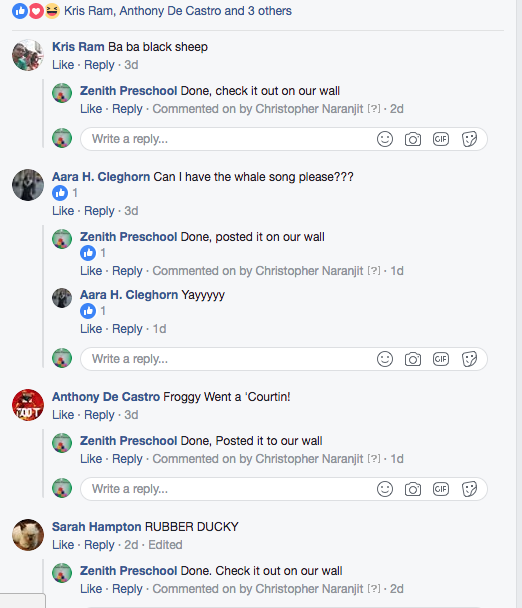Open the 'Kris Ram, Anthony De Castro and 3 others' reactions list
The width and height of the screenshot is (522, 608).
click(178, 11)
